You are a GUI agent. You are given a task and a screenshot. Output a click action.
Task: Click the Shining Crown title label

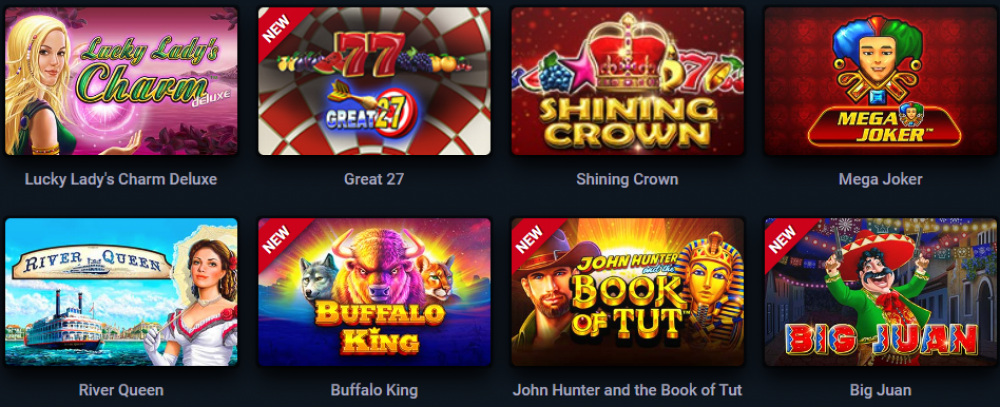pyautogui.click(x=627, y=179)
